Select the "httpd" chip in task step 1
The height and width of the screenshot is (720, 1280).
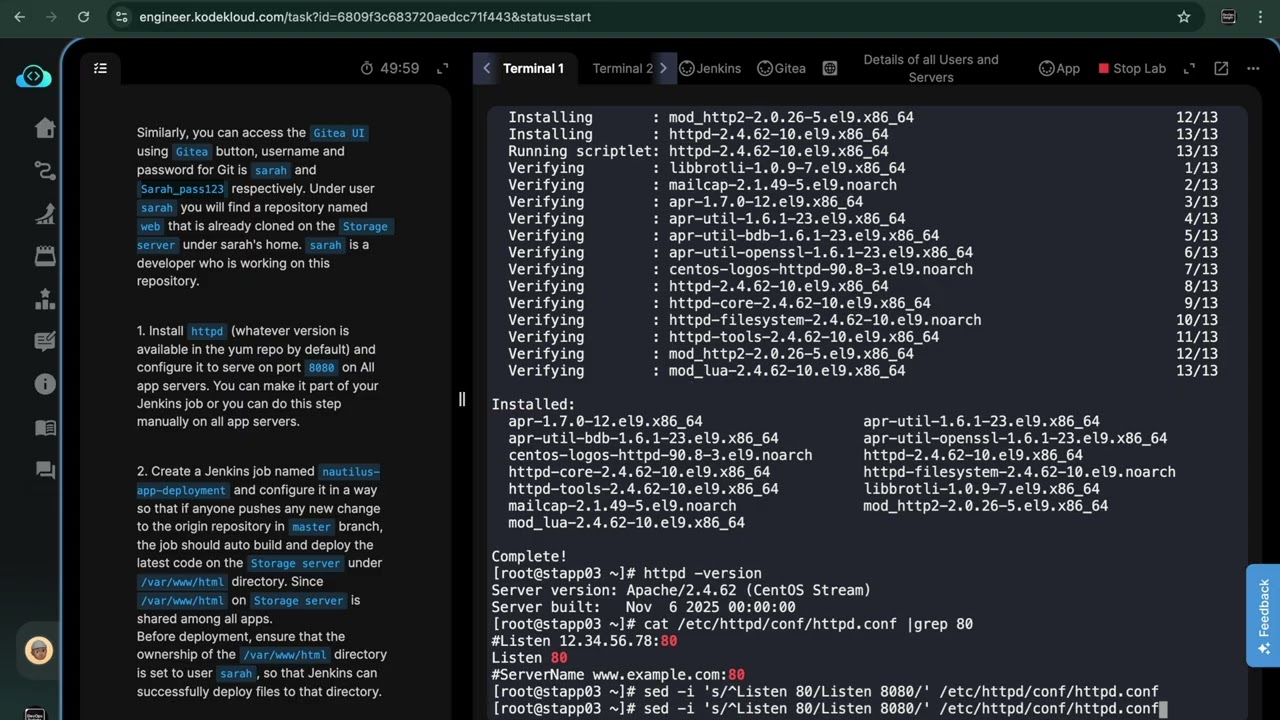click(x=207, y=331)
